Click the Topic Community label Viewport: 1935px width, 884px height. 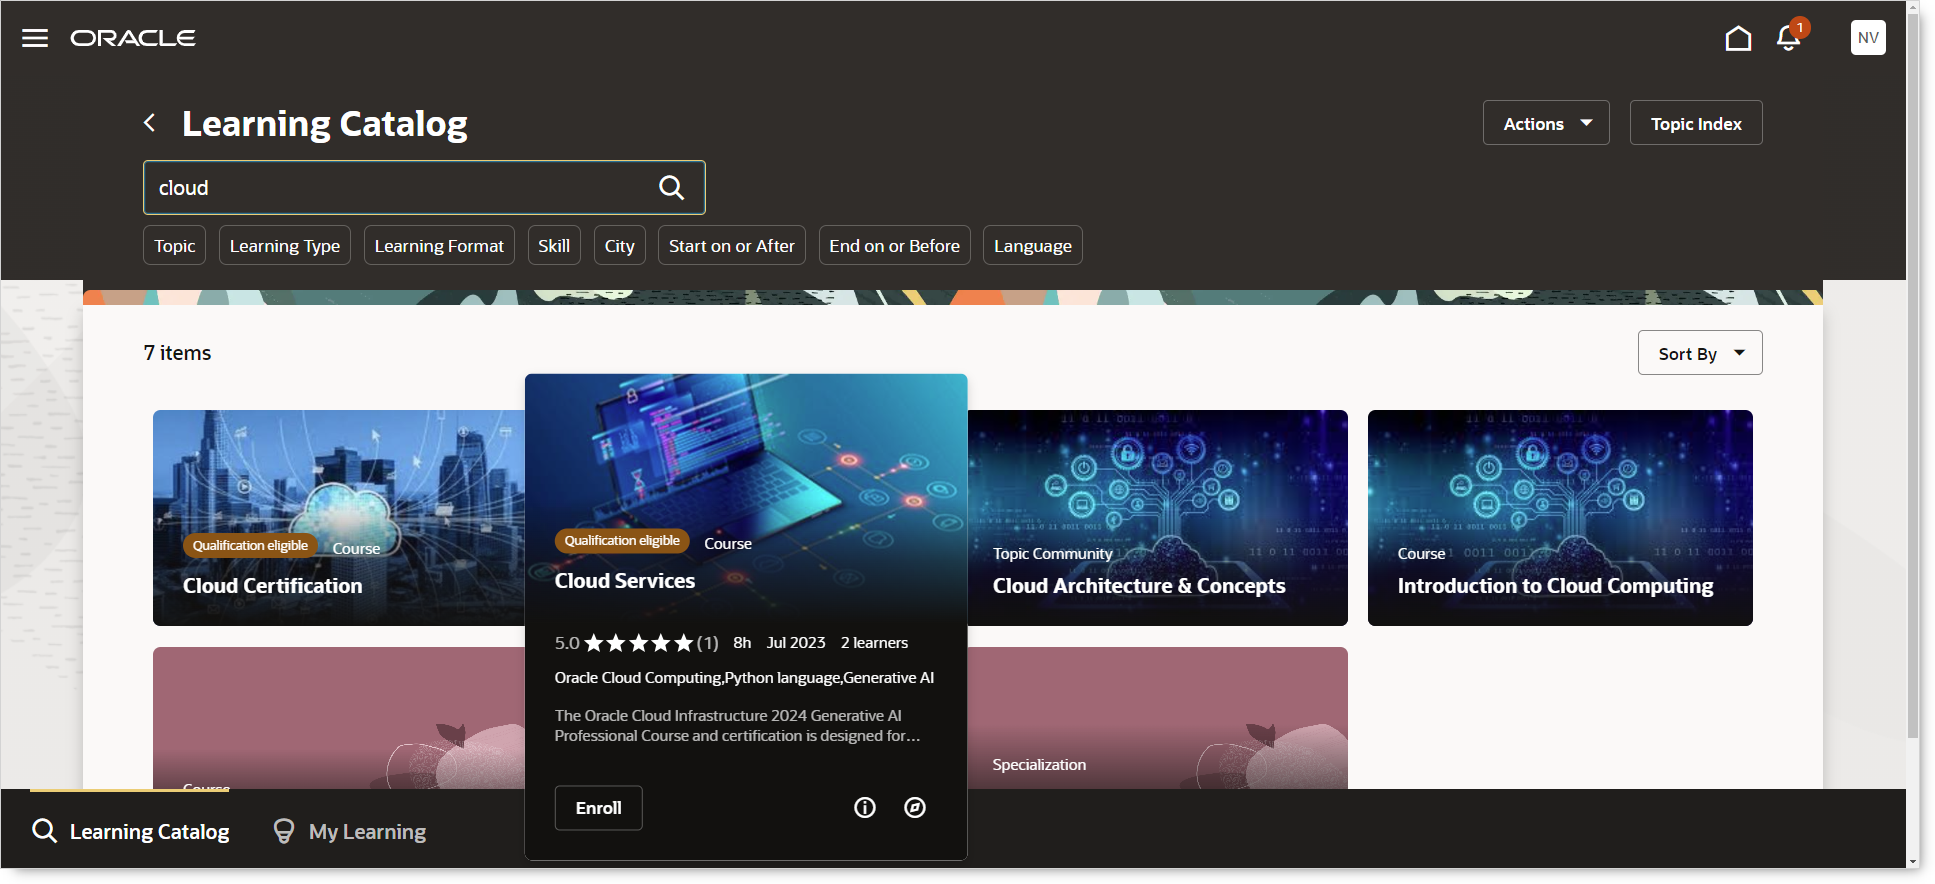(x=1053, y=554)
